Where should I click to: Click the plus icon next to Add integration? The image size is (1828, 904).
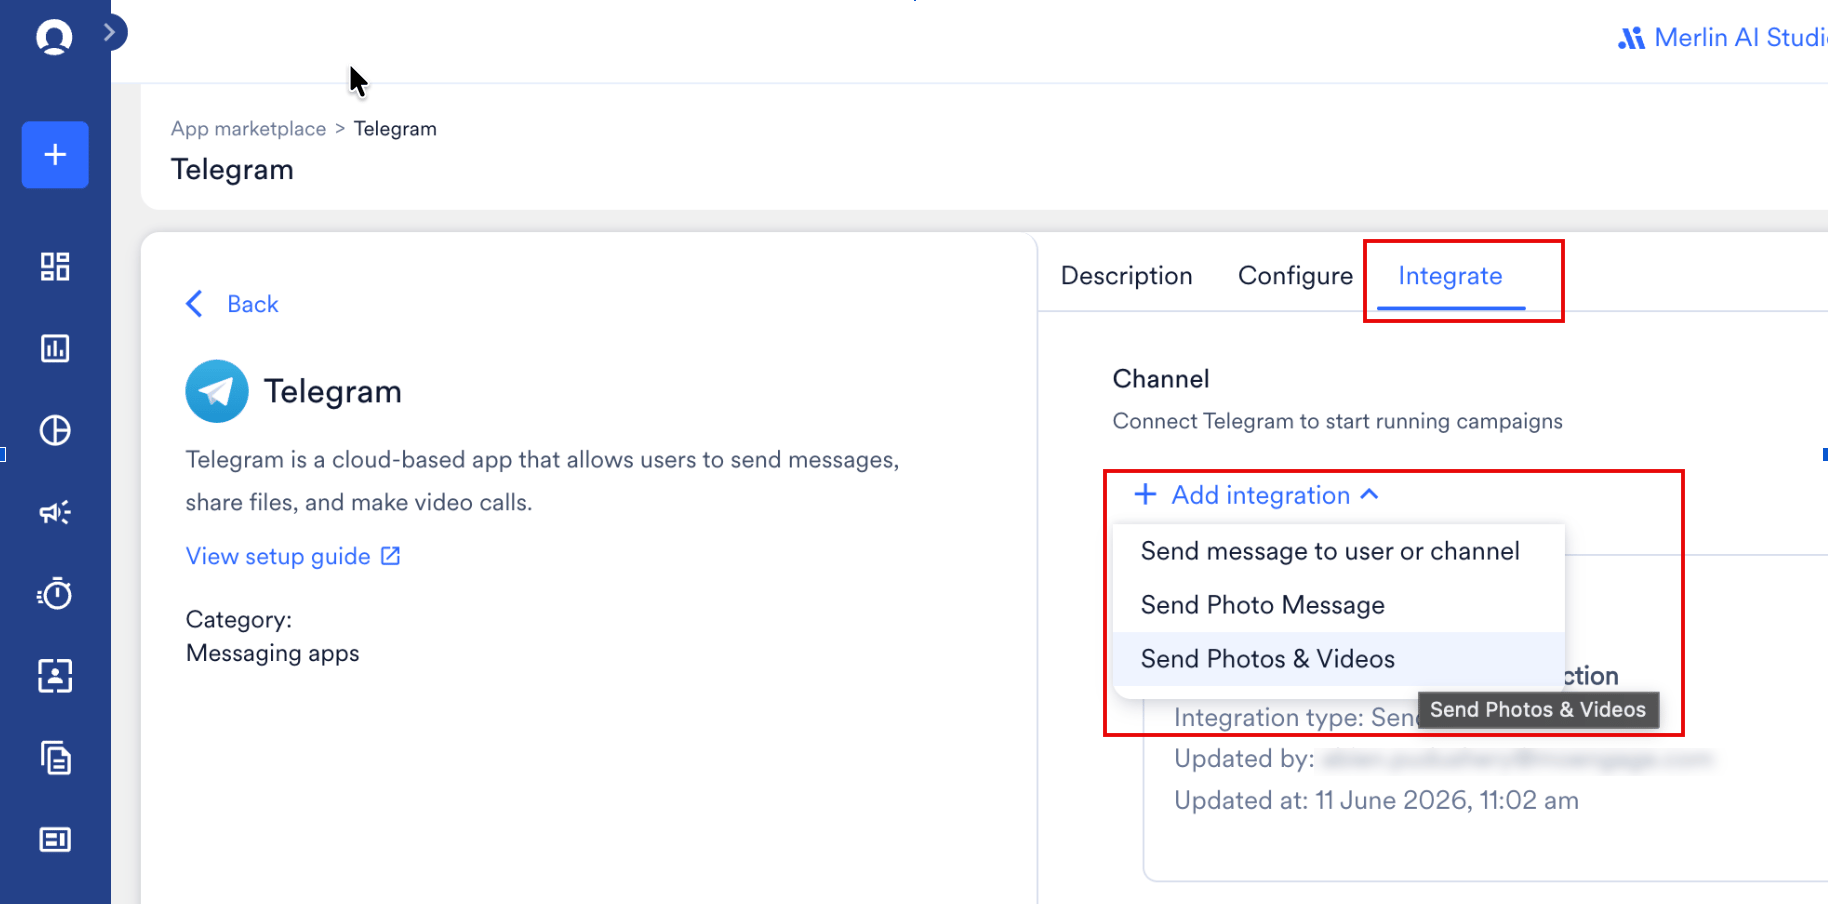click(1146, 494)
